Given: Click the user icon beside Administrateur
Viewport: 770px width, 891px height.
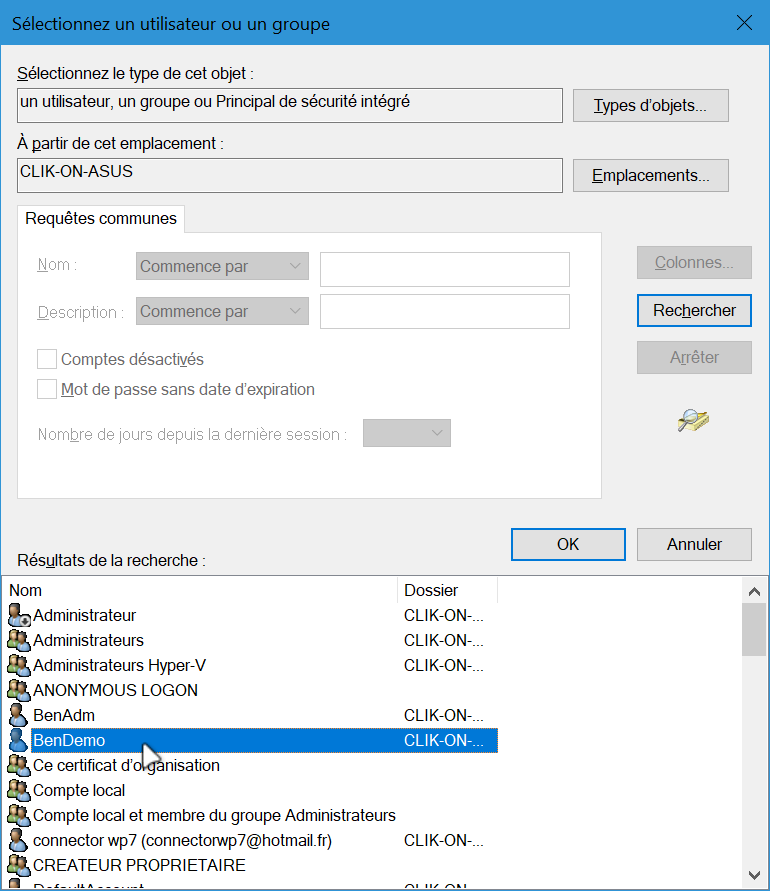Looking at the screenshot, I should click(x=19, y=615).
